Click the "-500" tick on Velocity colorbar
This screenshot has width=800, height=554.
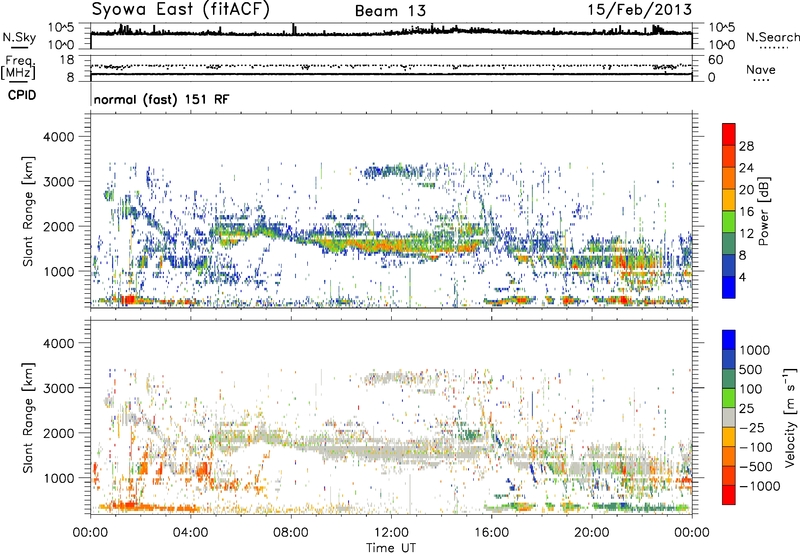click(756, 467)
